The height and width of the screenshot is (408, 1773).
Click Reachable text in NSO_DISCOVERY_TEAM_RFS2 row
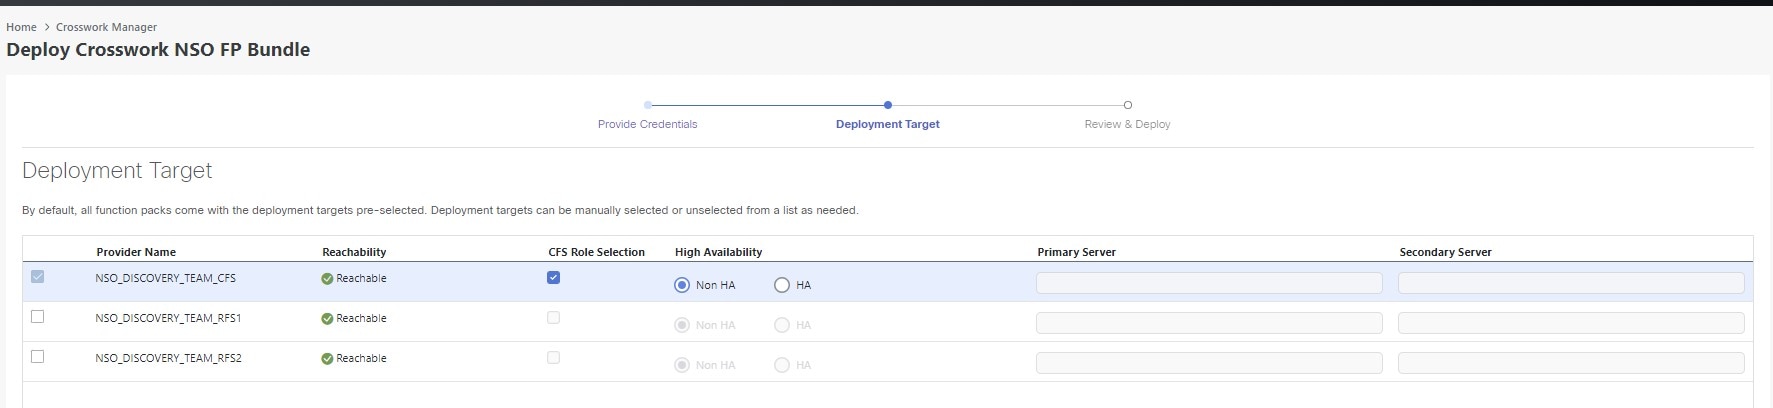(361, 358)
